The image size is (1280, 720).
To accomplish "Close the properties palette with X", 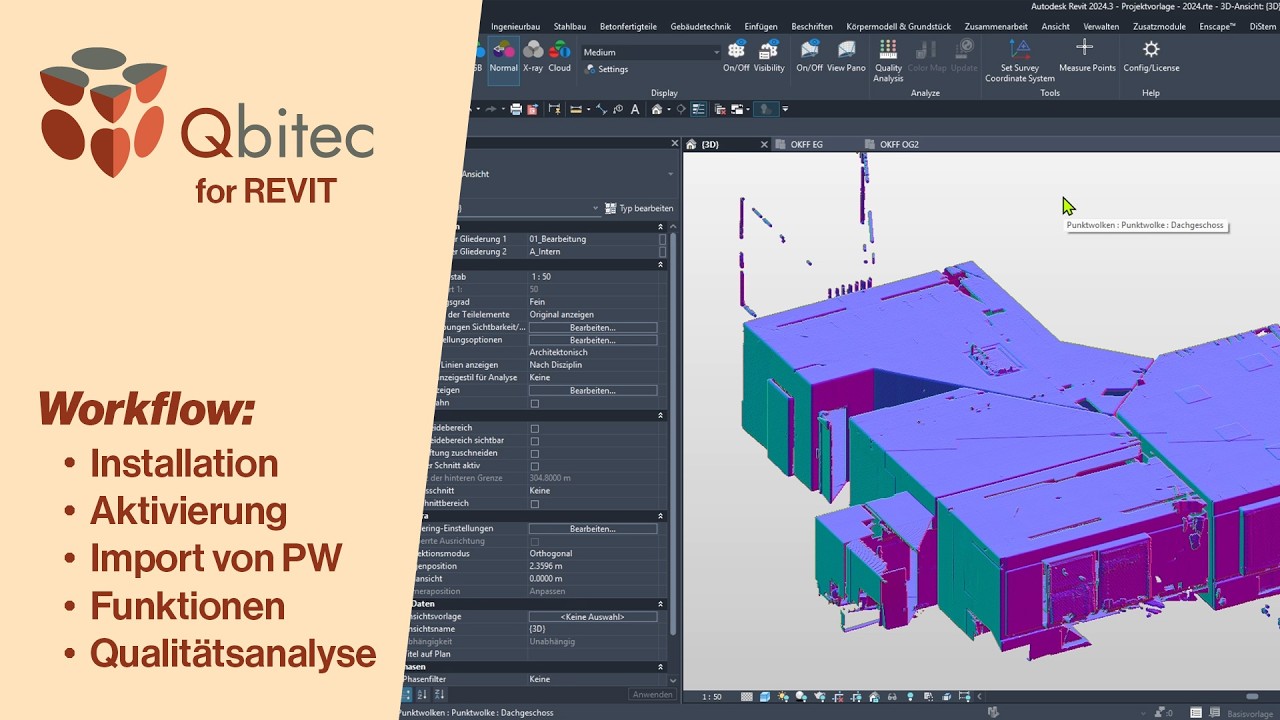I will tap(675, 144).
